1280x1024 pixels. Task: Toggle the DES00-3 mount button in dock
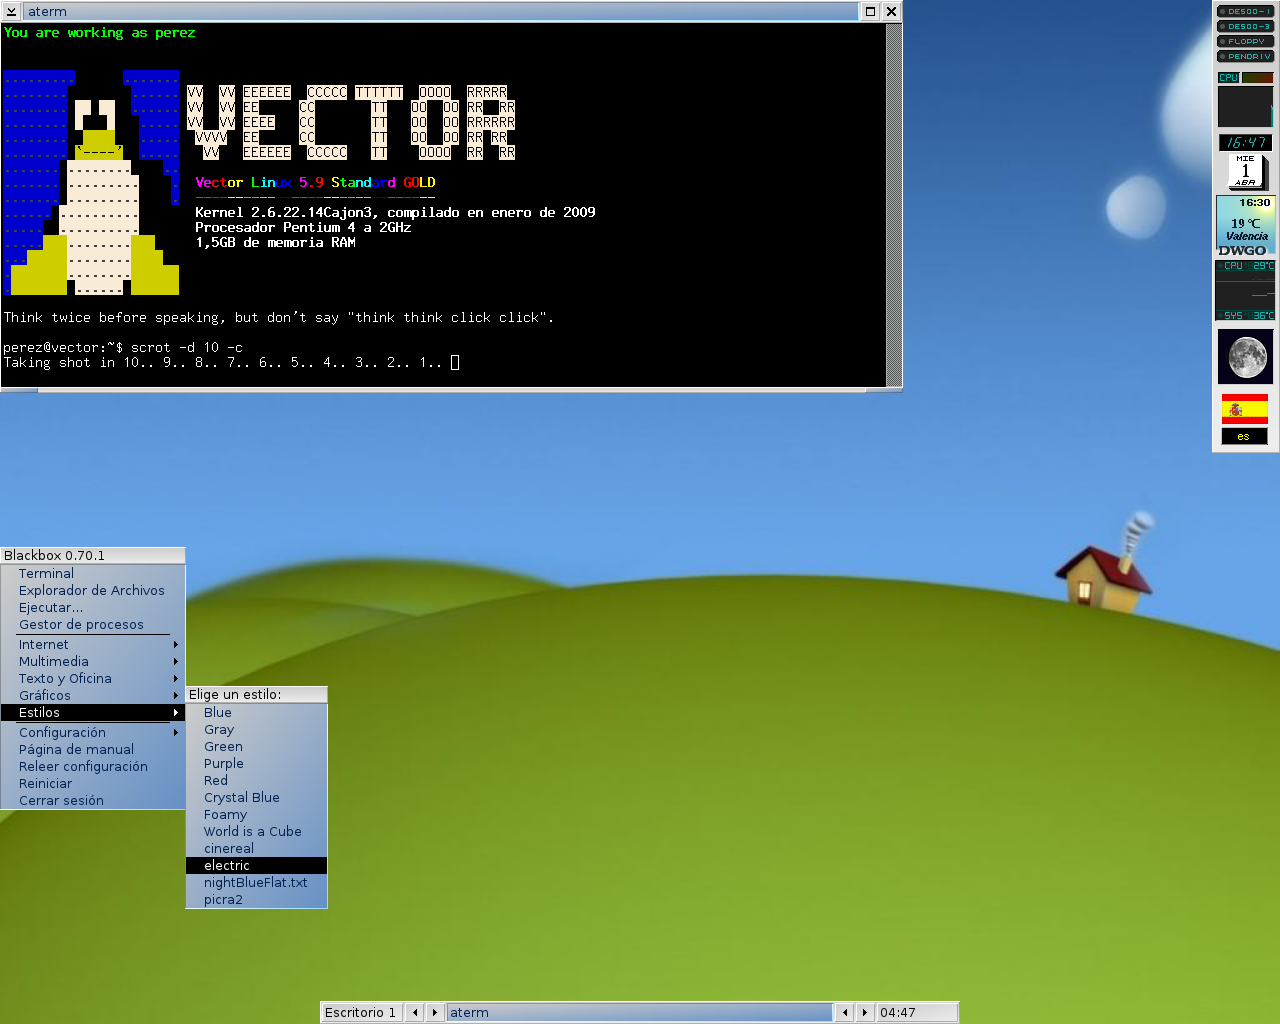(1245, 26)
